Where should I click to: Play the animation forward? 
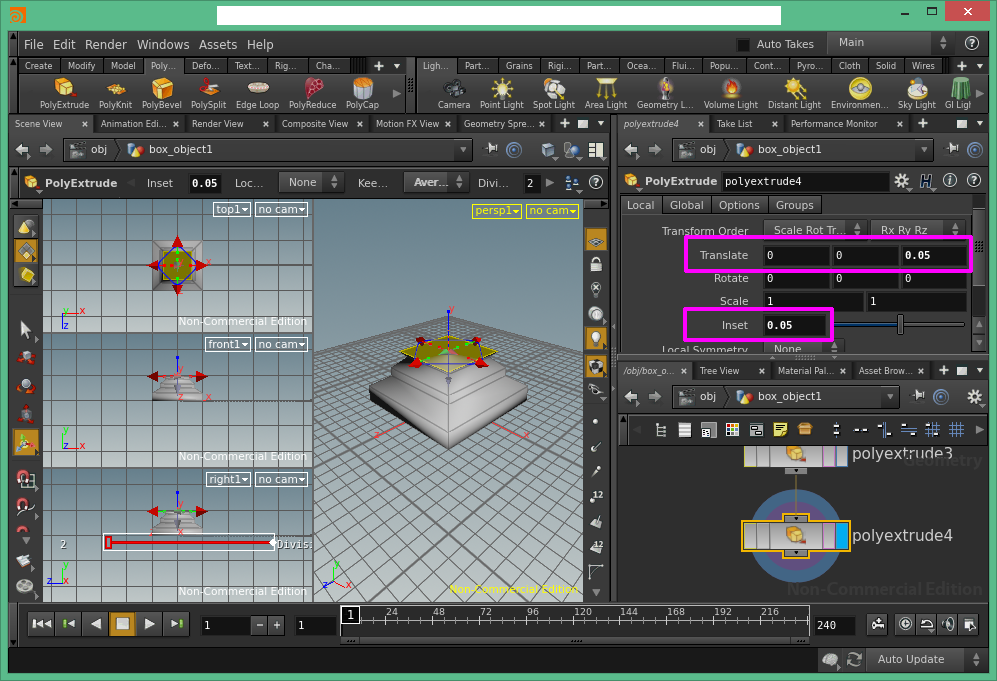click(149, 624)
